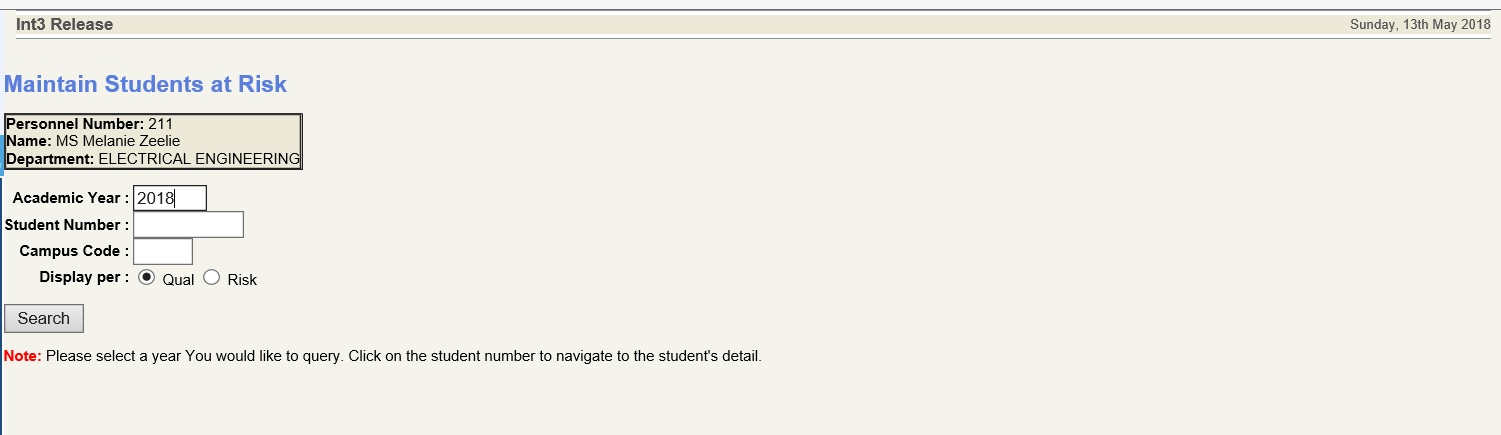Focus the Student Number text box
Screen dimensions: 1501x435
188,225
